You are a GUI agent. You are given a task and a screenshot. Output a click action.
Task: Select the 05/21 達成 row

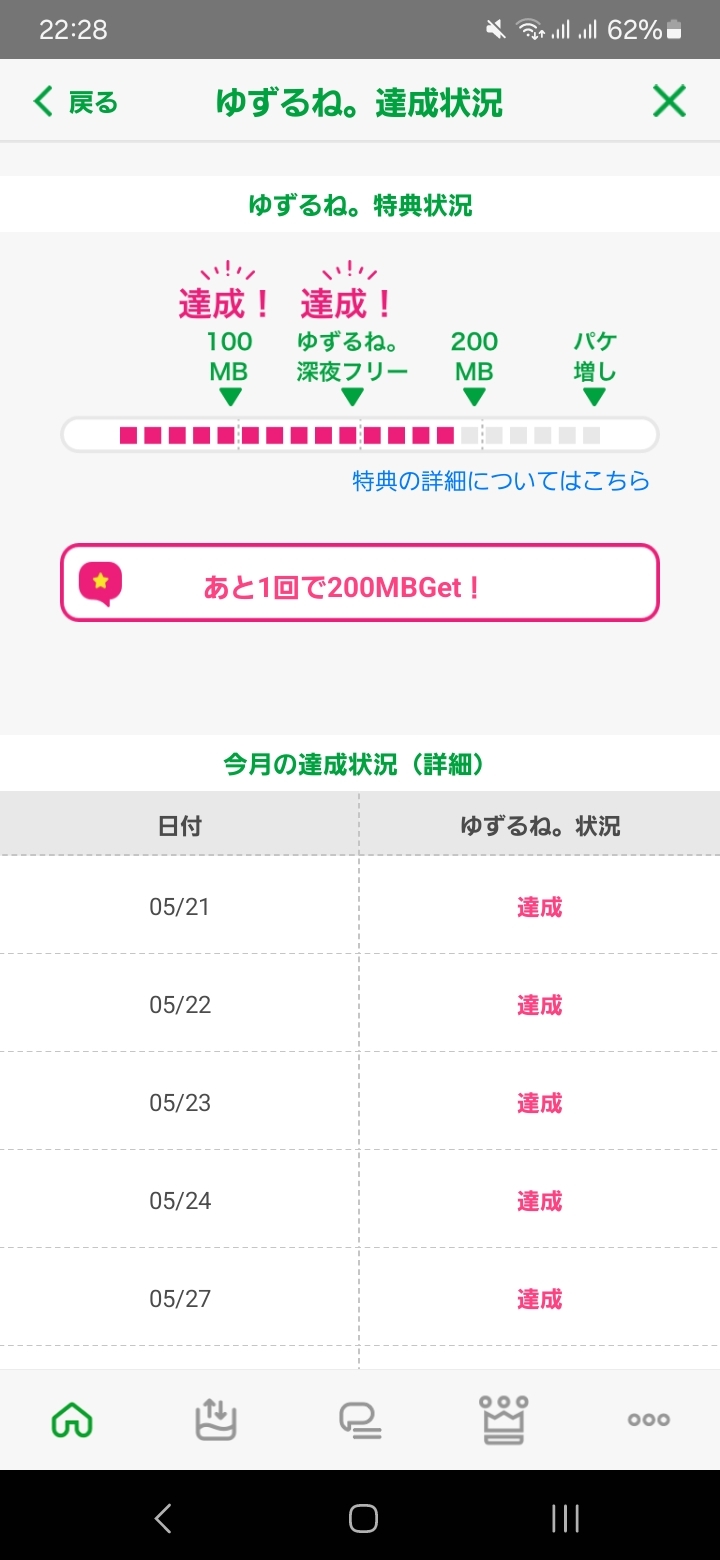(x=360, y=907)
